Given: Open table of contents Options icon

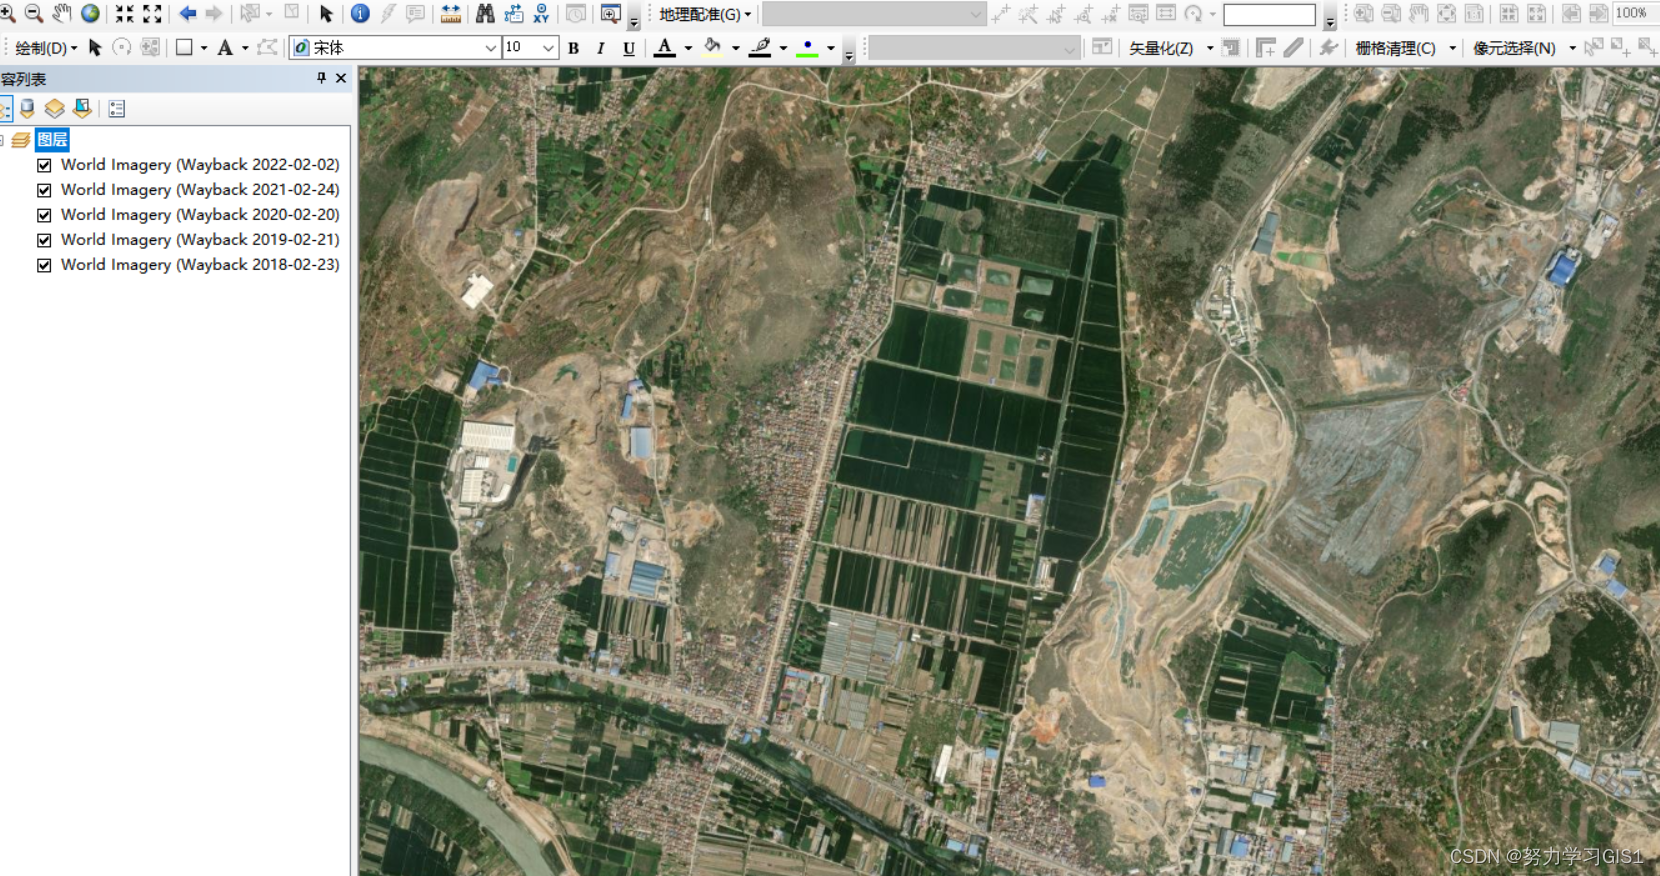Looking at the screenshot, I should click(117, 108).
